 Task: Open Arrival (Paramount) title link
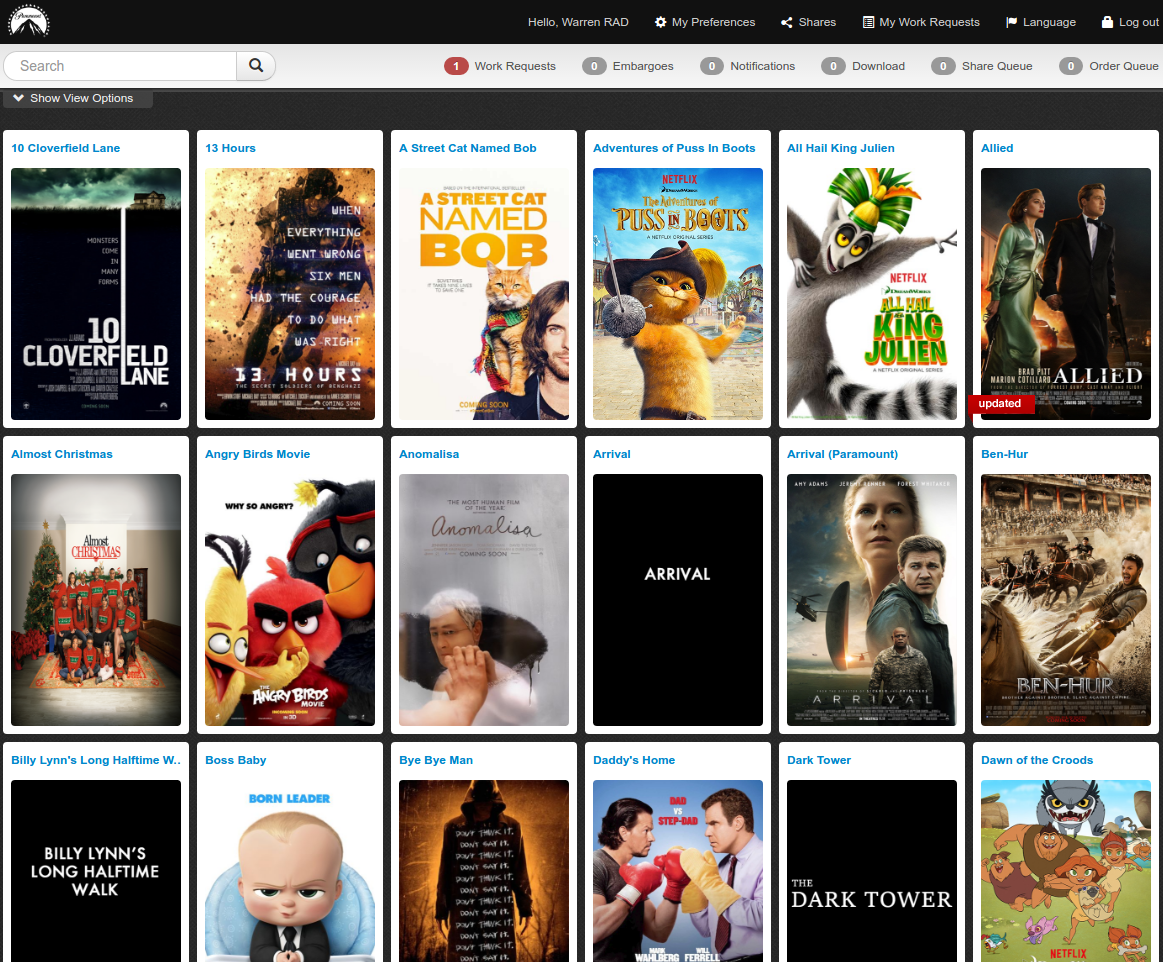[x=843, y=454]
